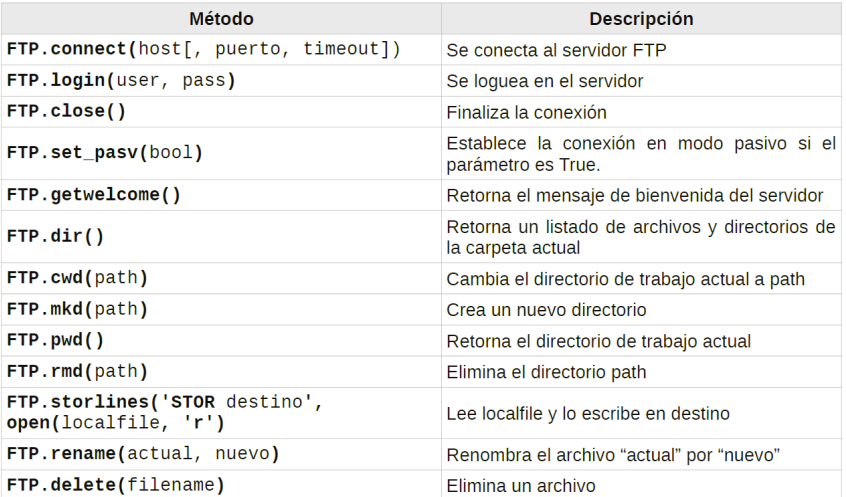Click the Descripción column header
The height and width of the screenshot is (497, 846).
click(x=641, y=19)
